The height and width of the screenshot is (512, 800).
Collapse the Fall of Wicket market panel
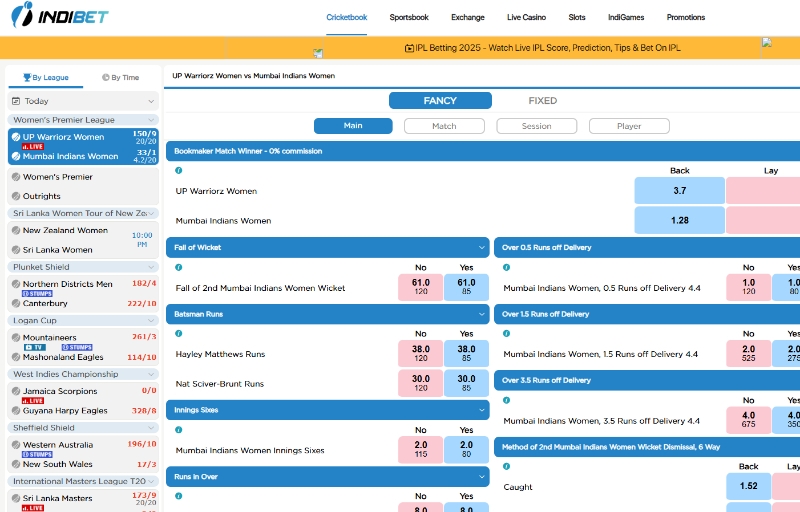click(481, 247)
